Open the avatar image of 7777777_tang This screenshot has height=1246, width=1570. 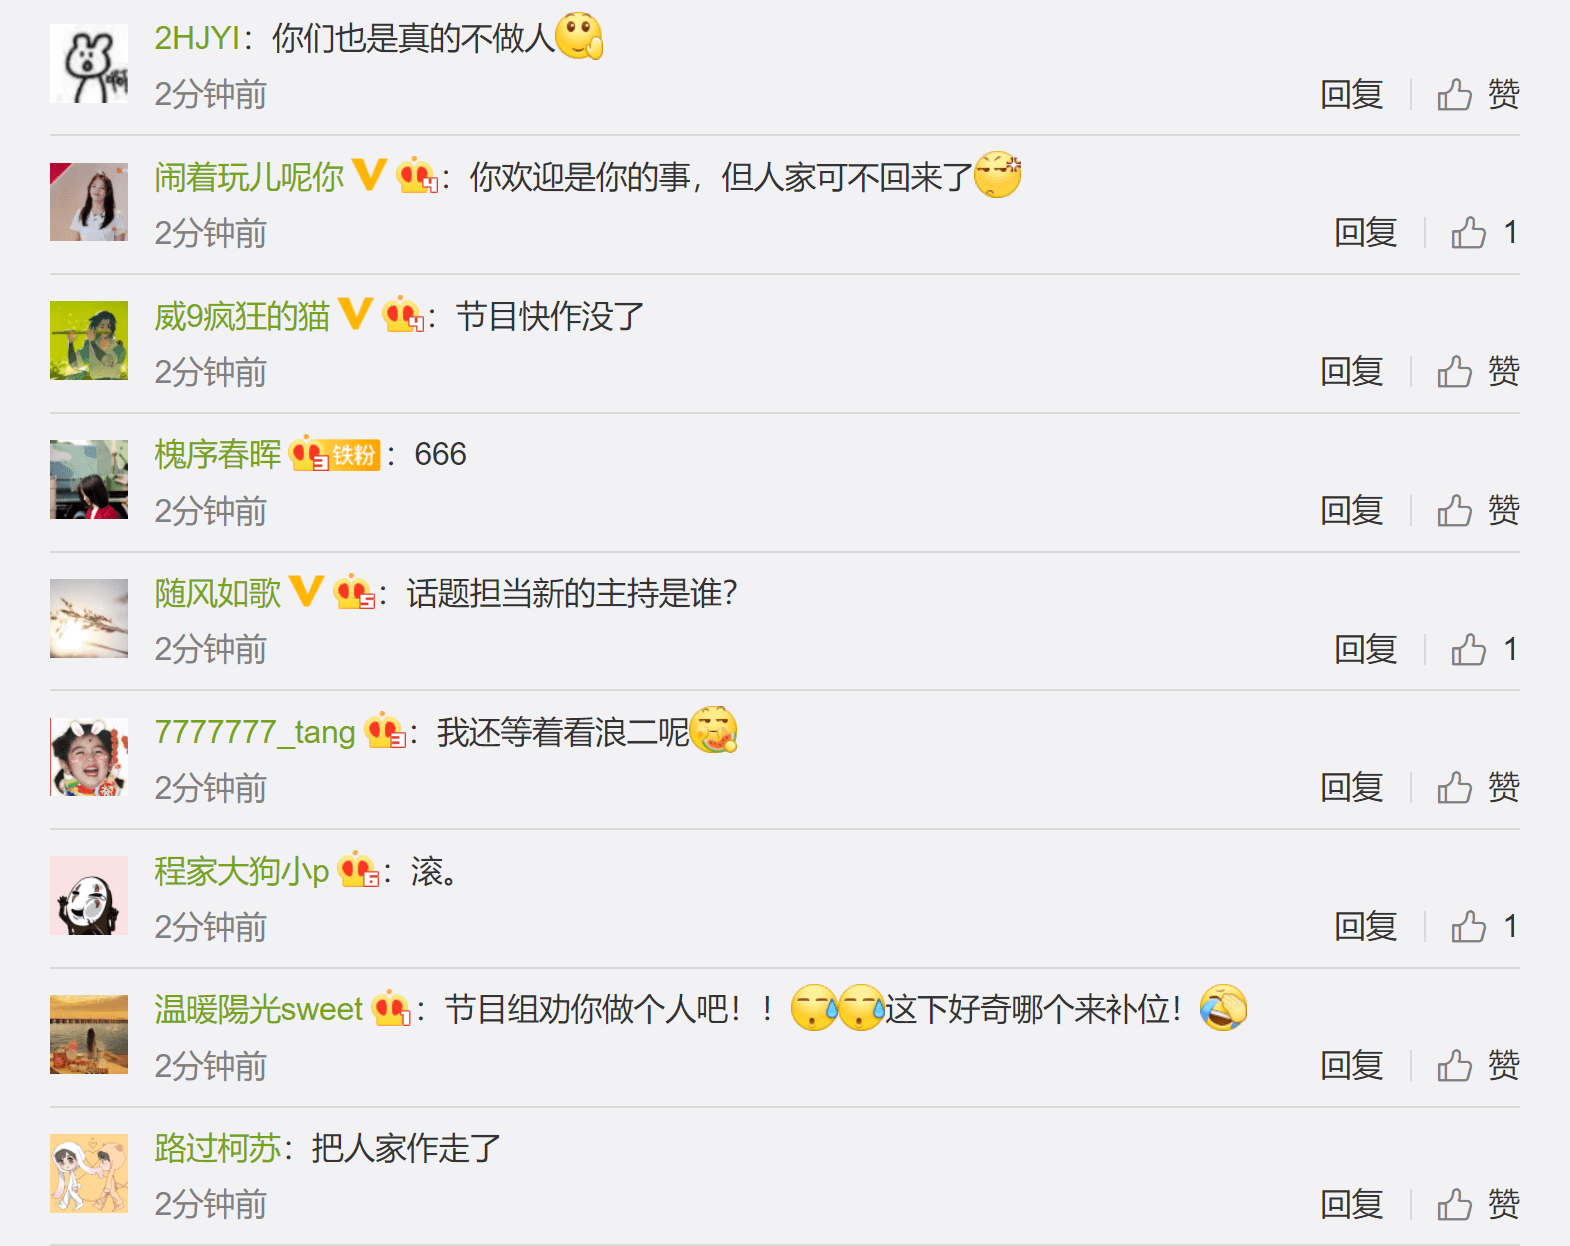(89, 757)
